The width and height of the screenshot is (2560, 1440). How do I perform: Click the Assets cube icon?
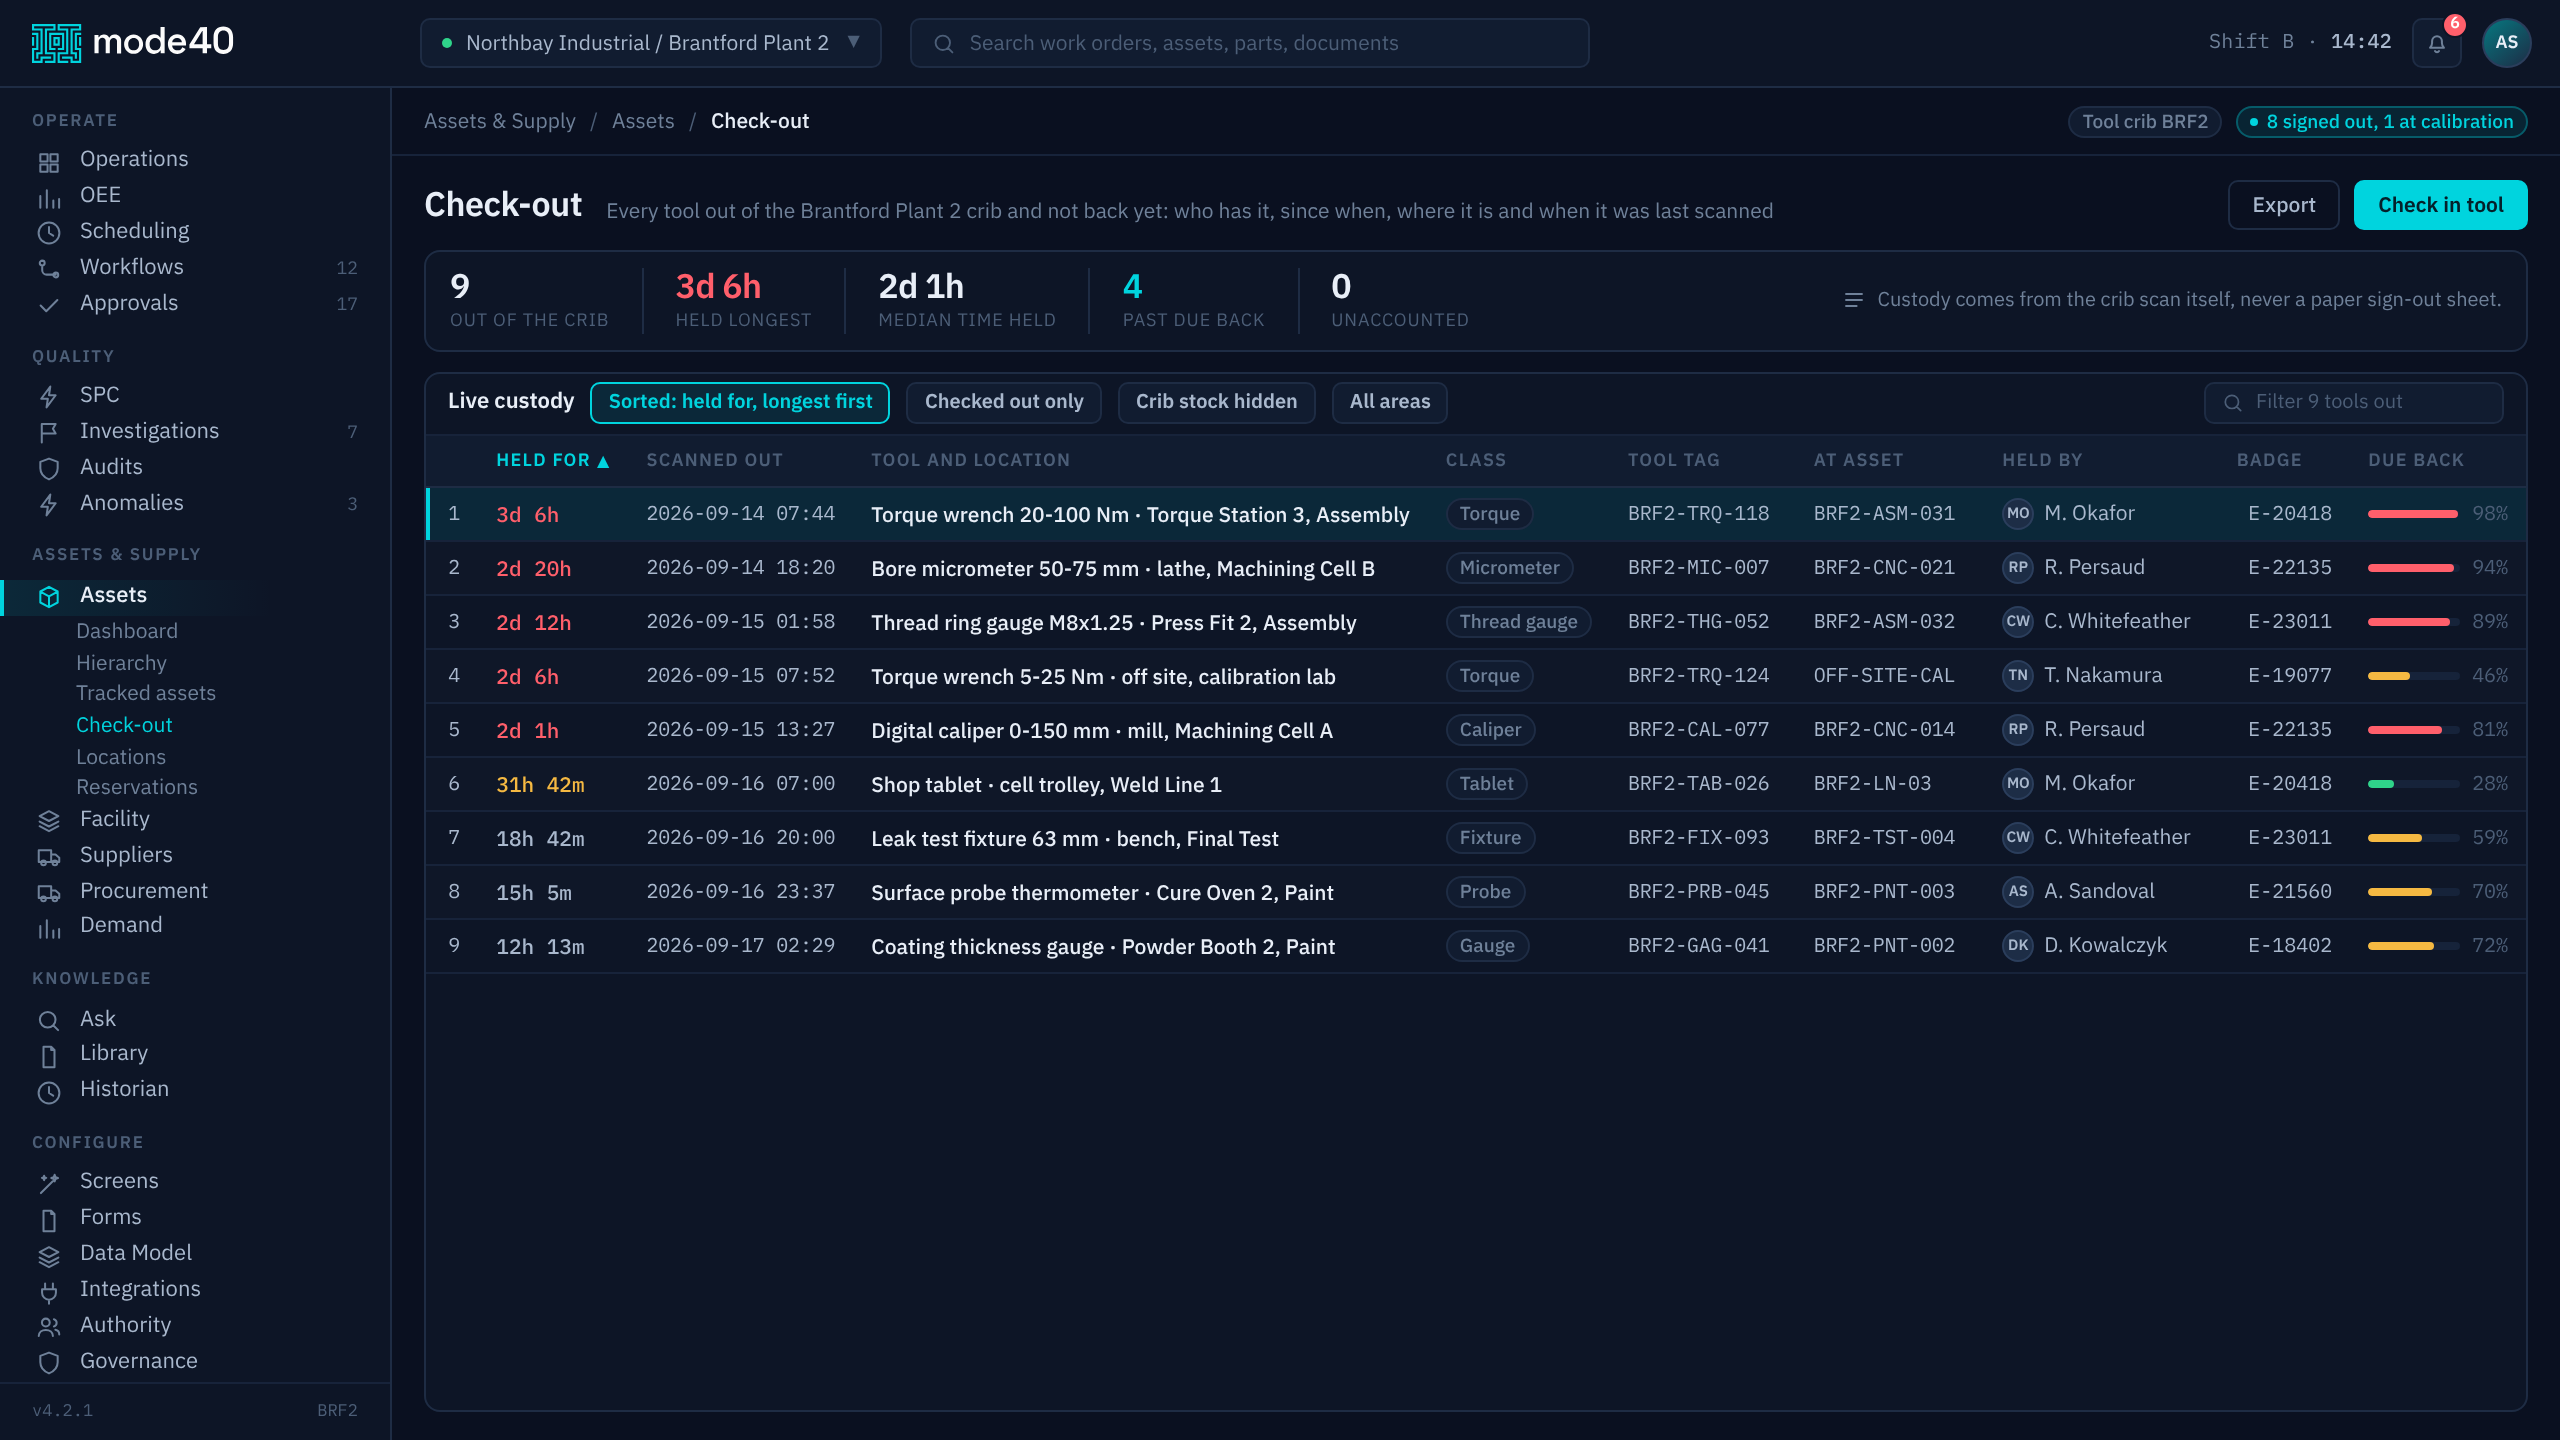(49, 597)
